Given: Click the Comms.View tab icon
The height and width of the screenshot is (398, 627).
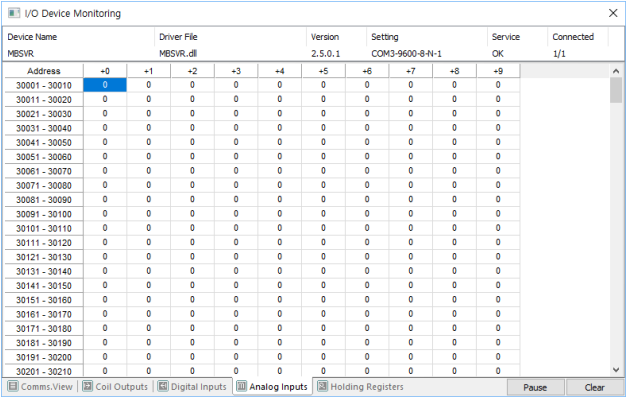Looking at the screenshot, I should click(x=13, y=386).
